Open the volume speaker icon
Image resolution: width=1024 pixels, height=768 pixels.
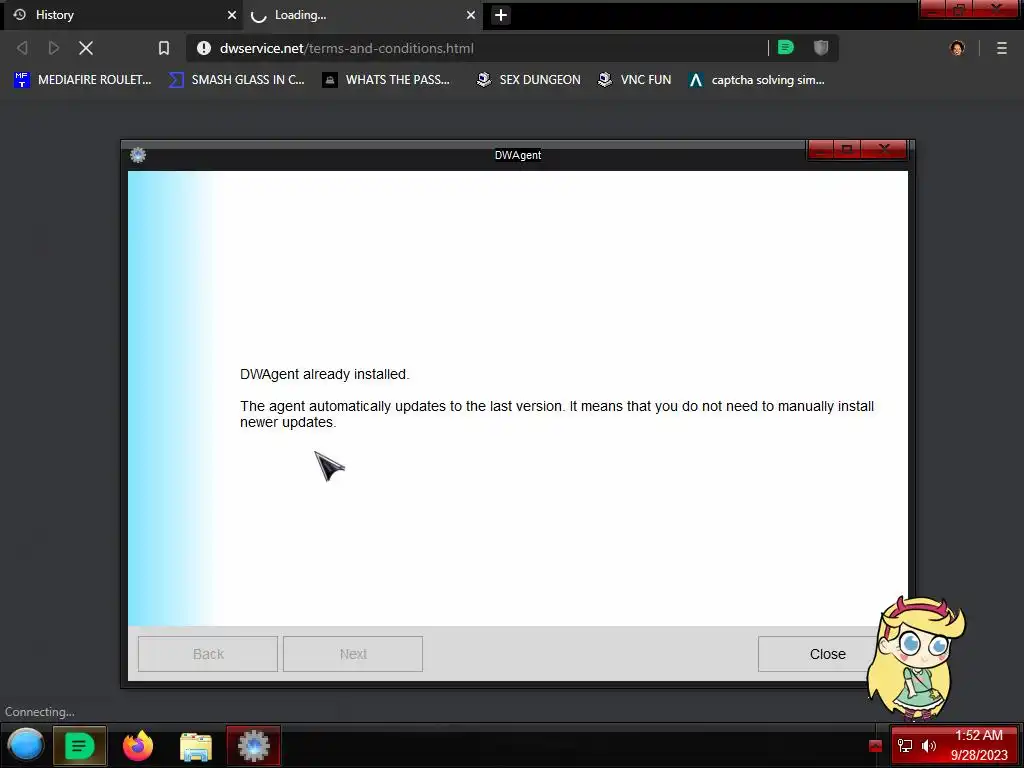[x=929, y=745]
